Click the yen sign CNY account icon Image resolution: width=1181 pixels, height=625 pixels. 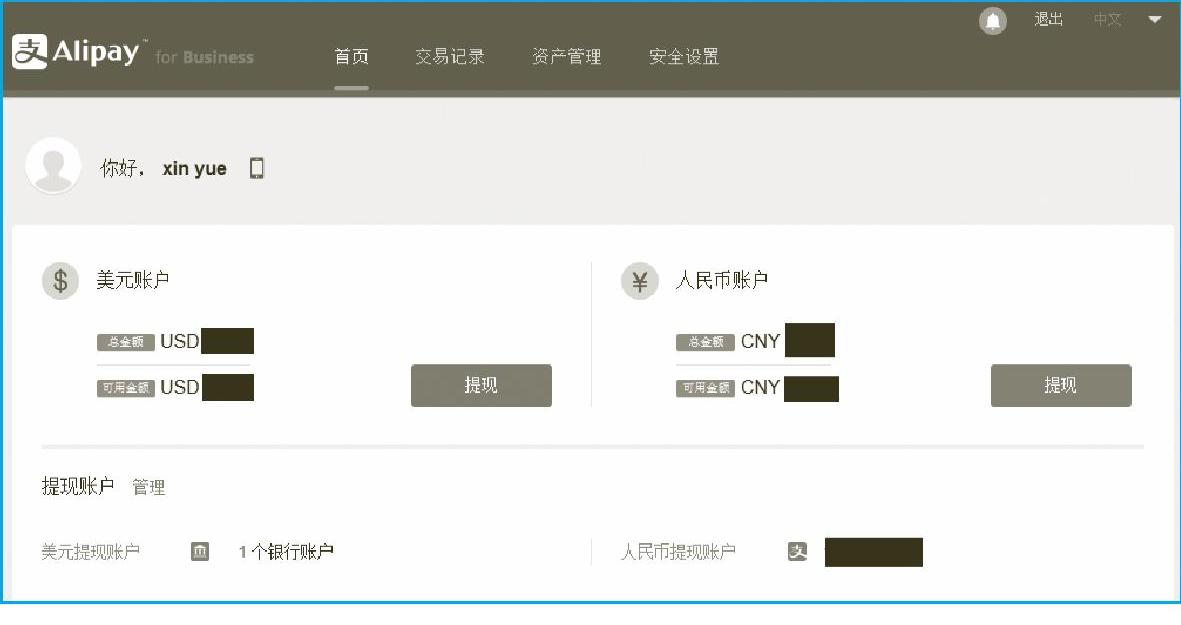[640, 281]
